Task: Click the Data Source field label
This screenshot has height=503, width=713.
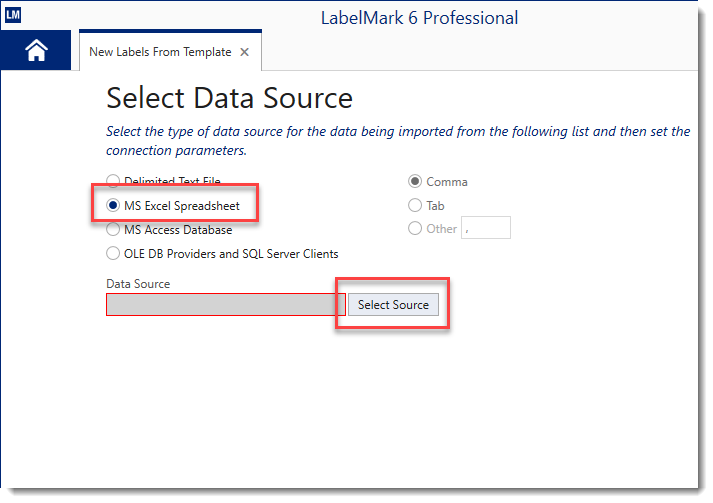Action: click(138, 284)
